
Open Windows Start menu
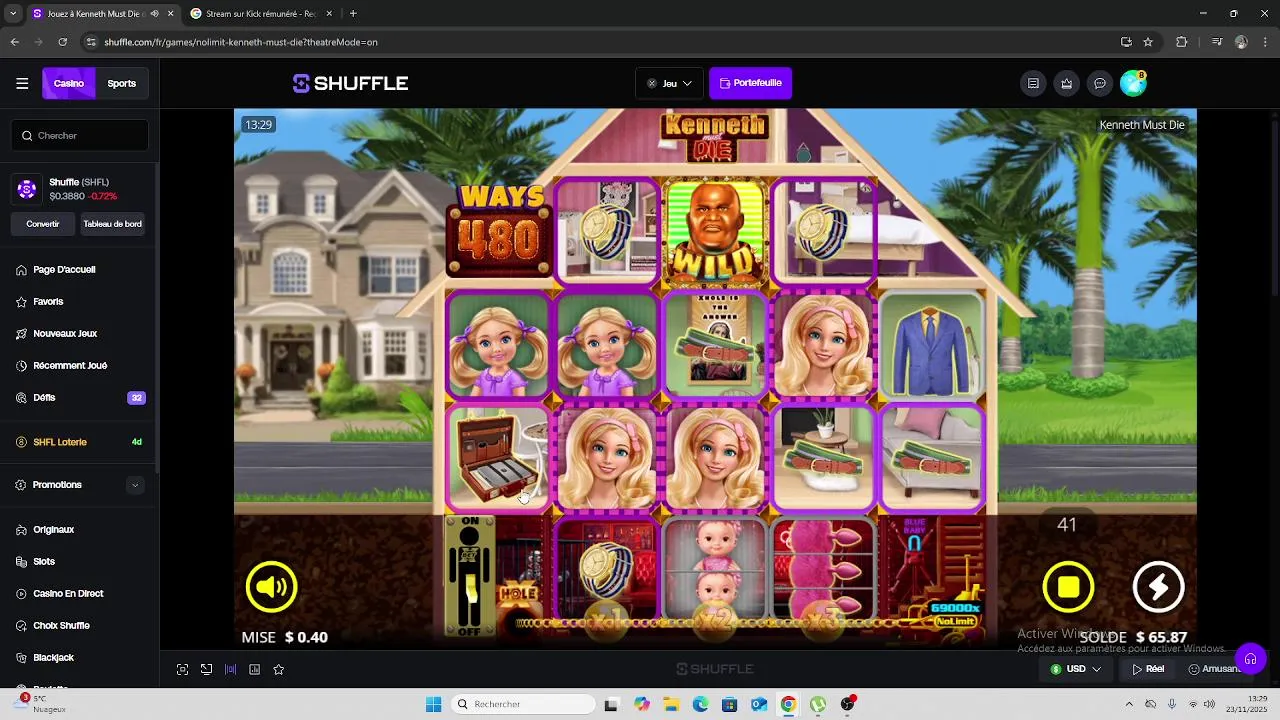click(x=433, y=705)
